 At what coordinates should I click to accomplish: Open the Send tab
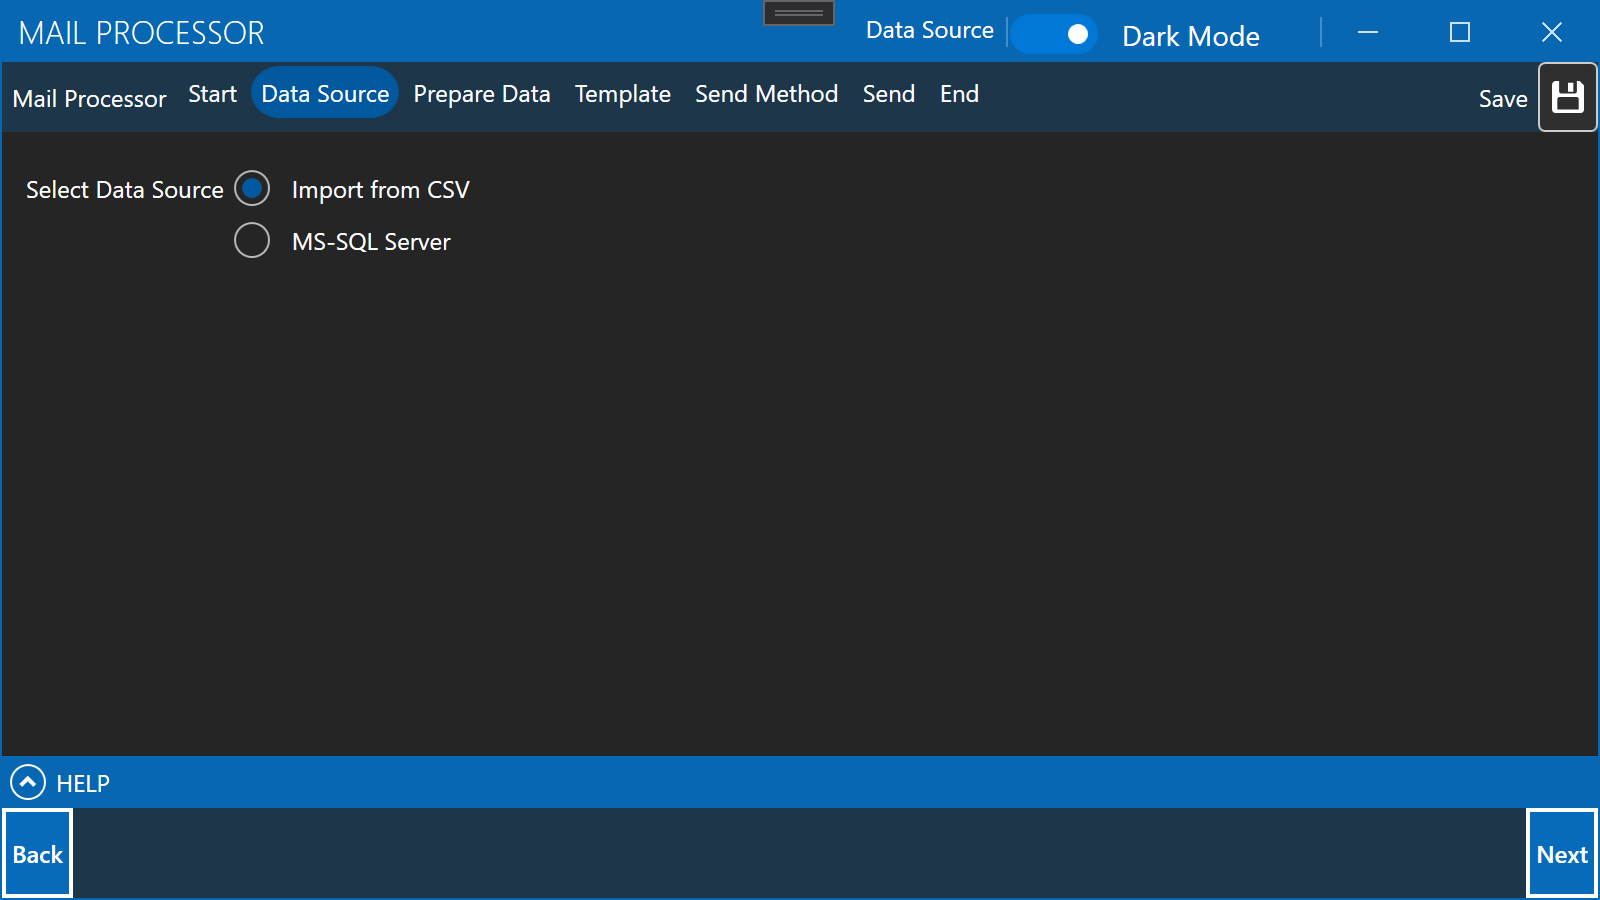pyautogui.click(x=889, y=93)
